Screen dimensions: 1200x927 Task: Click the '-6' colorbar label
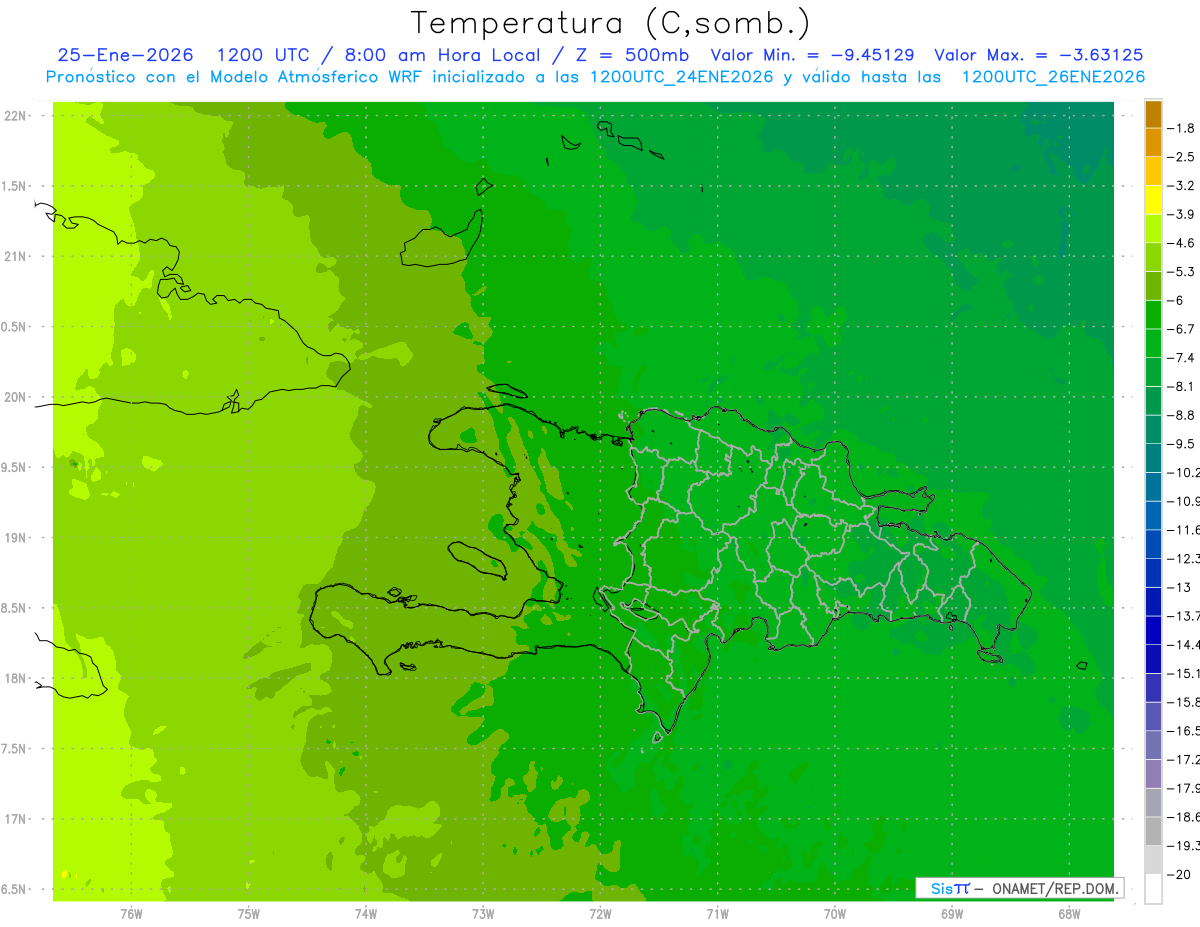coord(1177,300)
